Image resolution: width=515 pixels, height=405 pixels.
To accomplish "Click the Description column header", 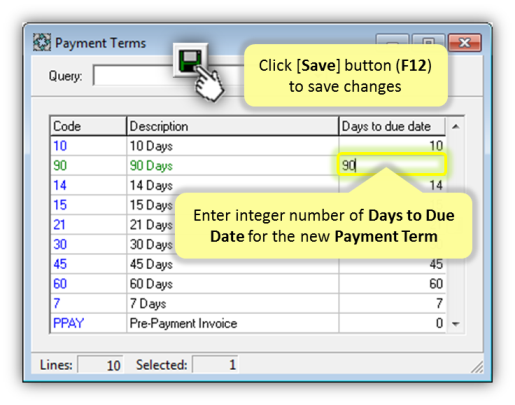I will [x=233, y=126].
